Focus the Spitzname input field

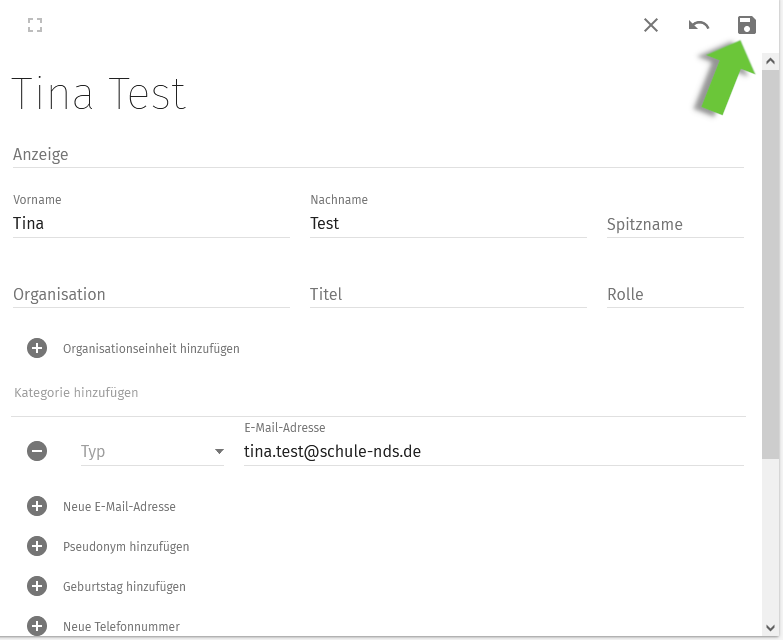(x=675, y=224)
